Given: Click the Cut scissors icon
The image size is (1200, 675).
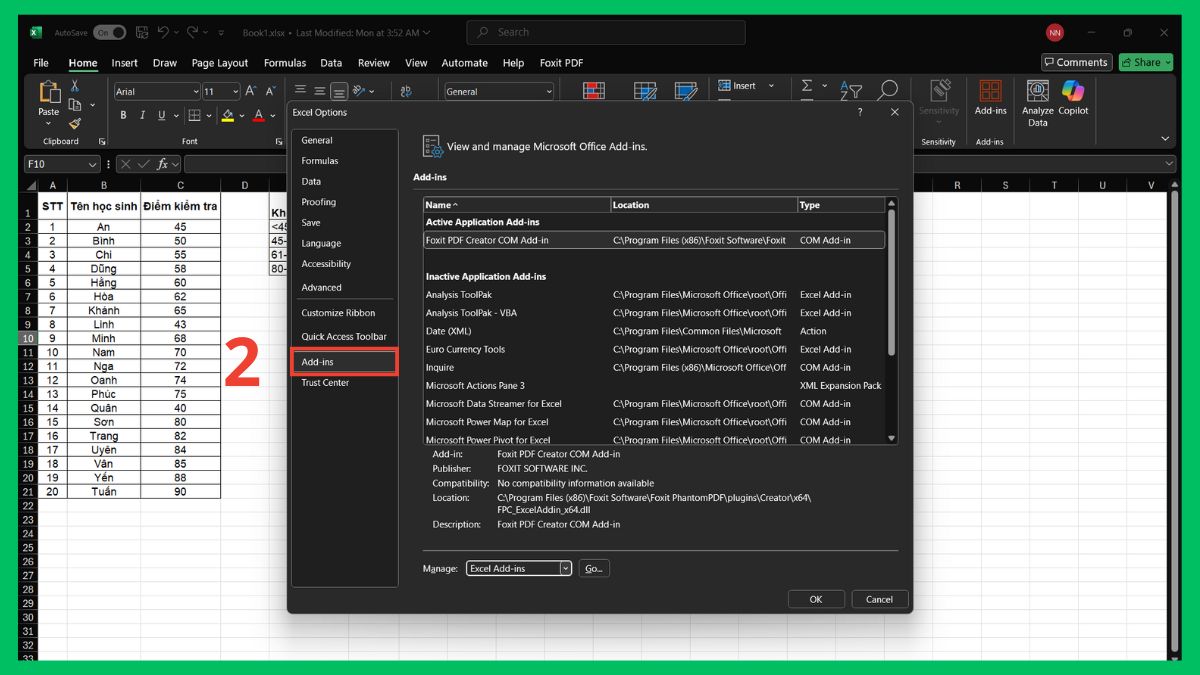Looking at the screenshot, I should pyautogui.click(x=75, y=87).
